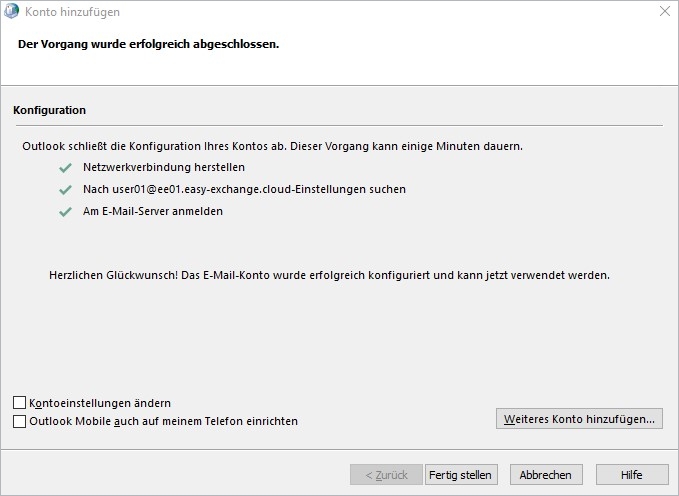Click the Outlook icon in the title bar

[11, 11]
